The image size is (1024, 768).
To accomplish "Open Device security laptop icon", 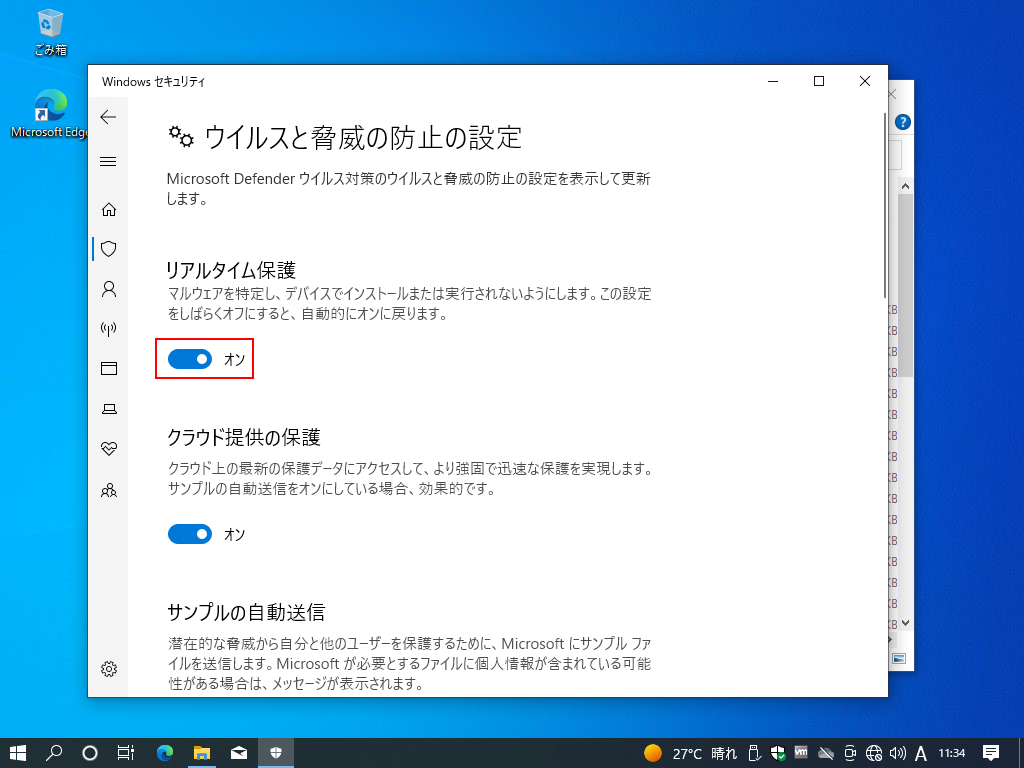I will (109, 409).
